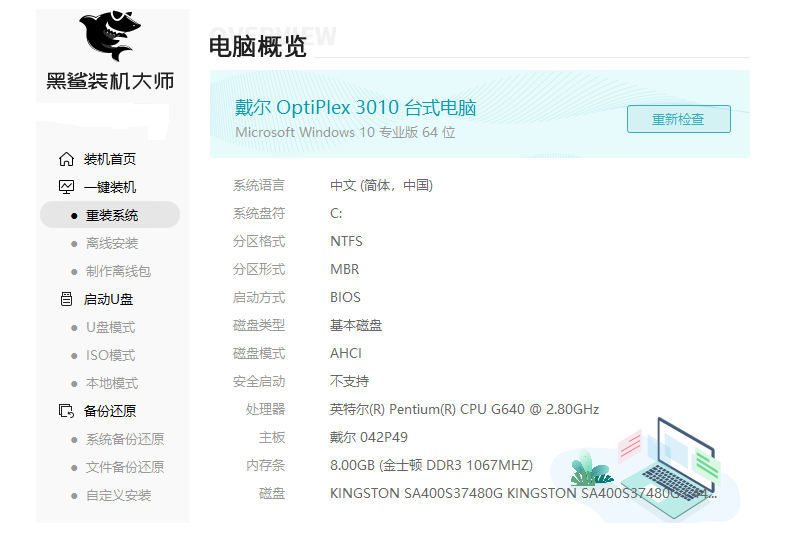This screenshot has width=800, height=533.
Task: Click the KINGSTON SA400S37480G disk value
Action: pos(523,494)
